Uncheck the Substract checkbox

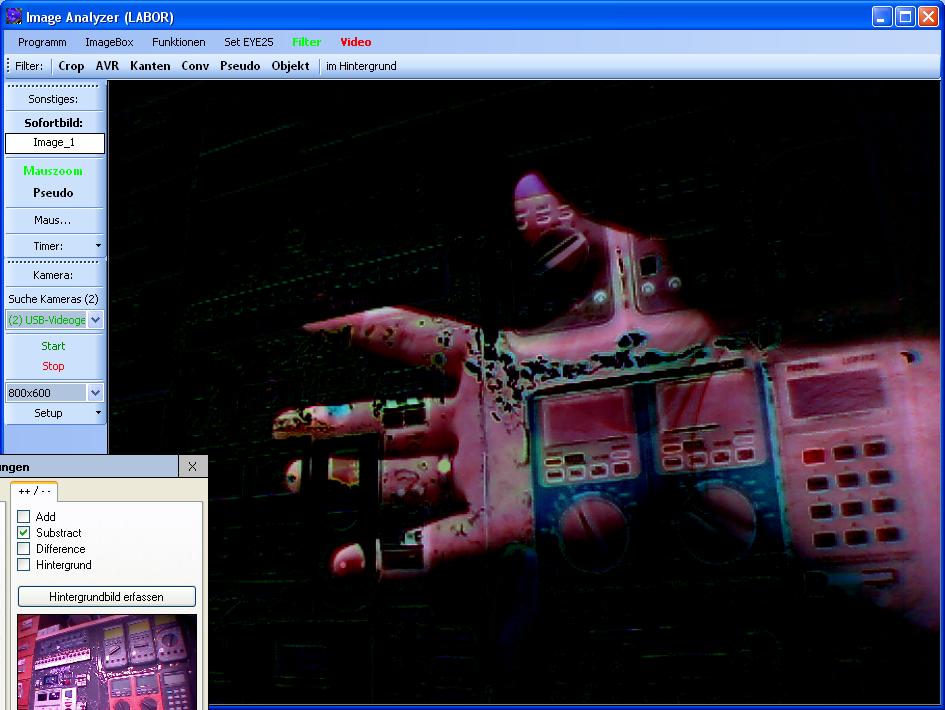pyautogui.click(x=24, y=533)
